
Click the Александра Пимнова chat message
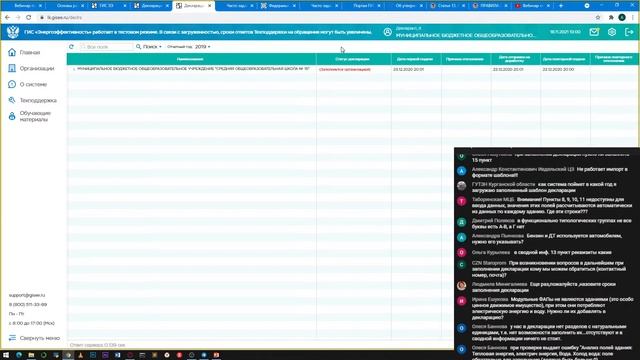coord(547,239)
